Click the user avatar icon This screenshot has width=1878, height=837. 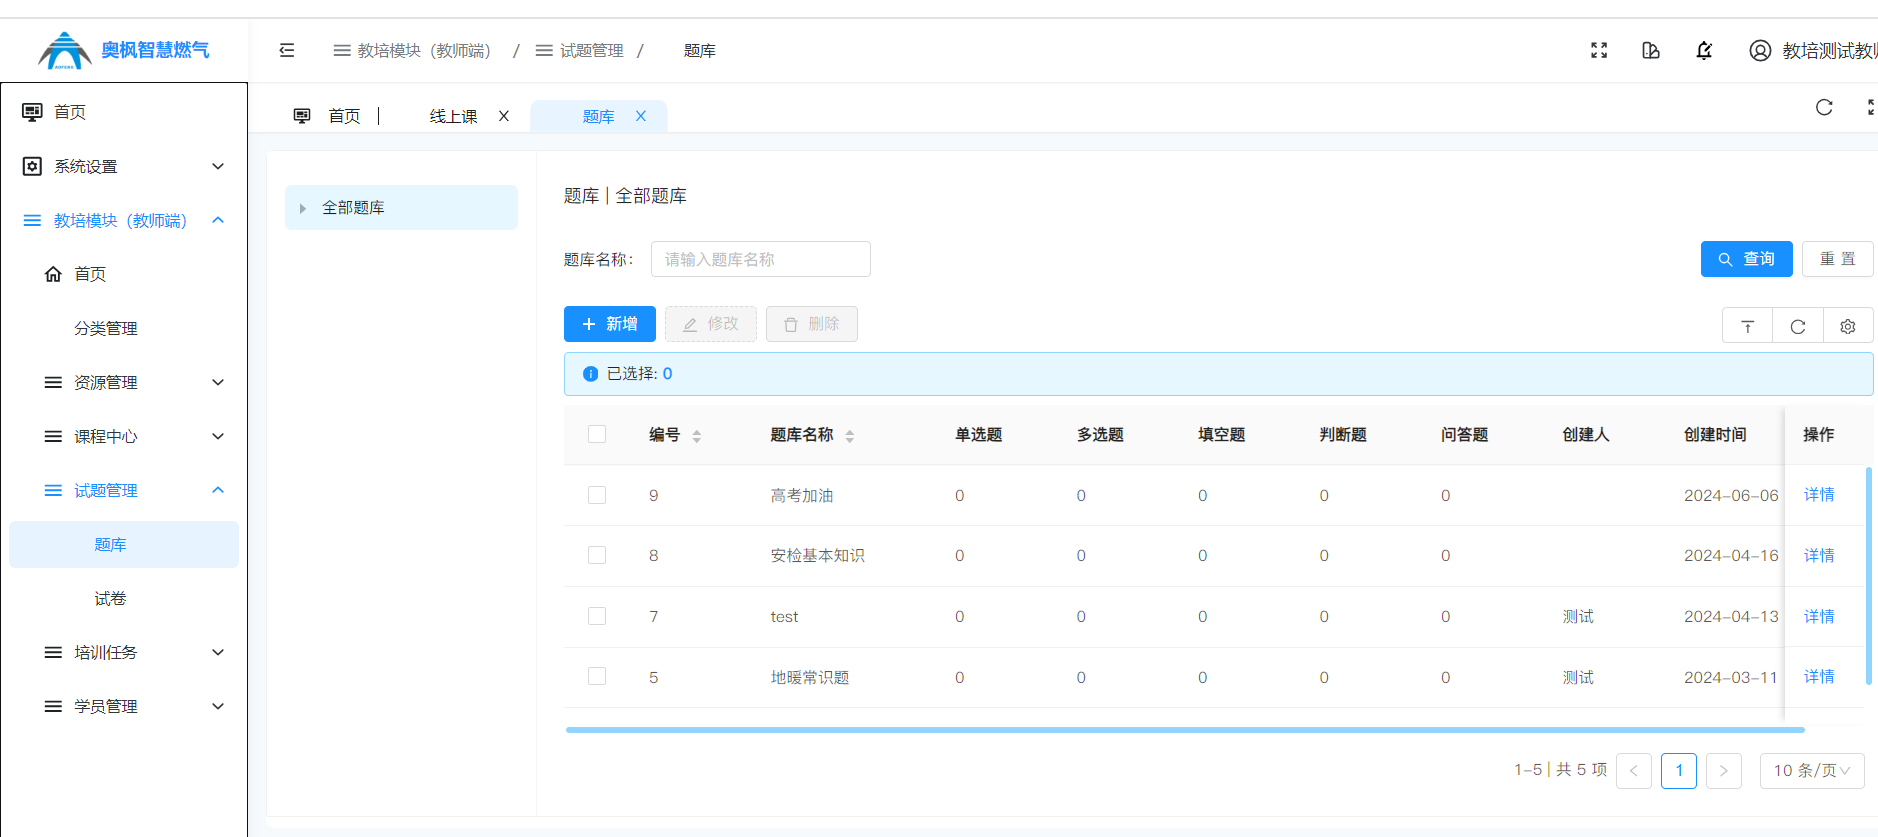point(1760,50)
